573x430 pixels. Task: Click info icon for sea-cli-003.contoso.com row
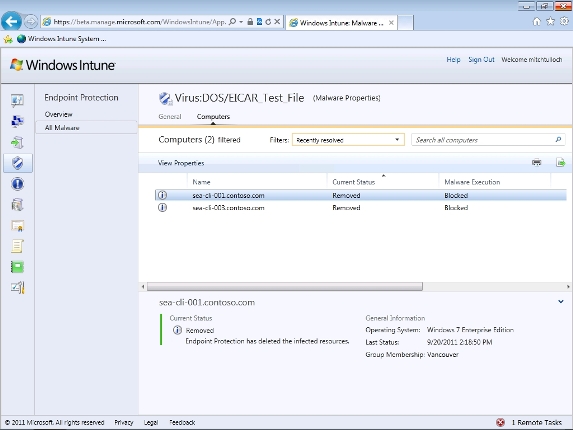[x=163, y=208]
